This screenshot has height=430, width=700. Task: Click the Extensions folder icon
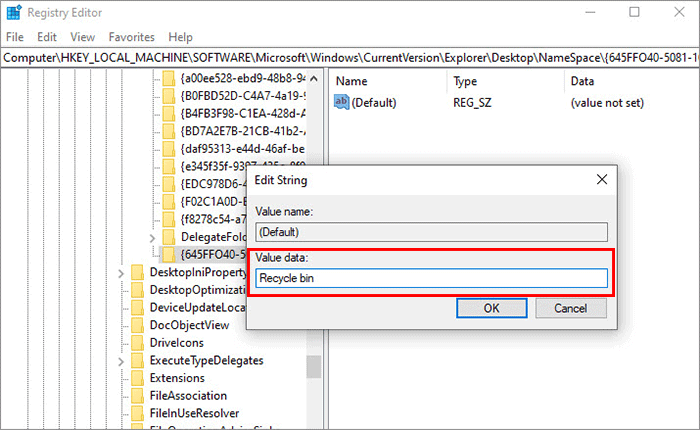138,378
